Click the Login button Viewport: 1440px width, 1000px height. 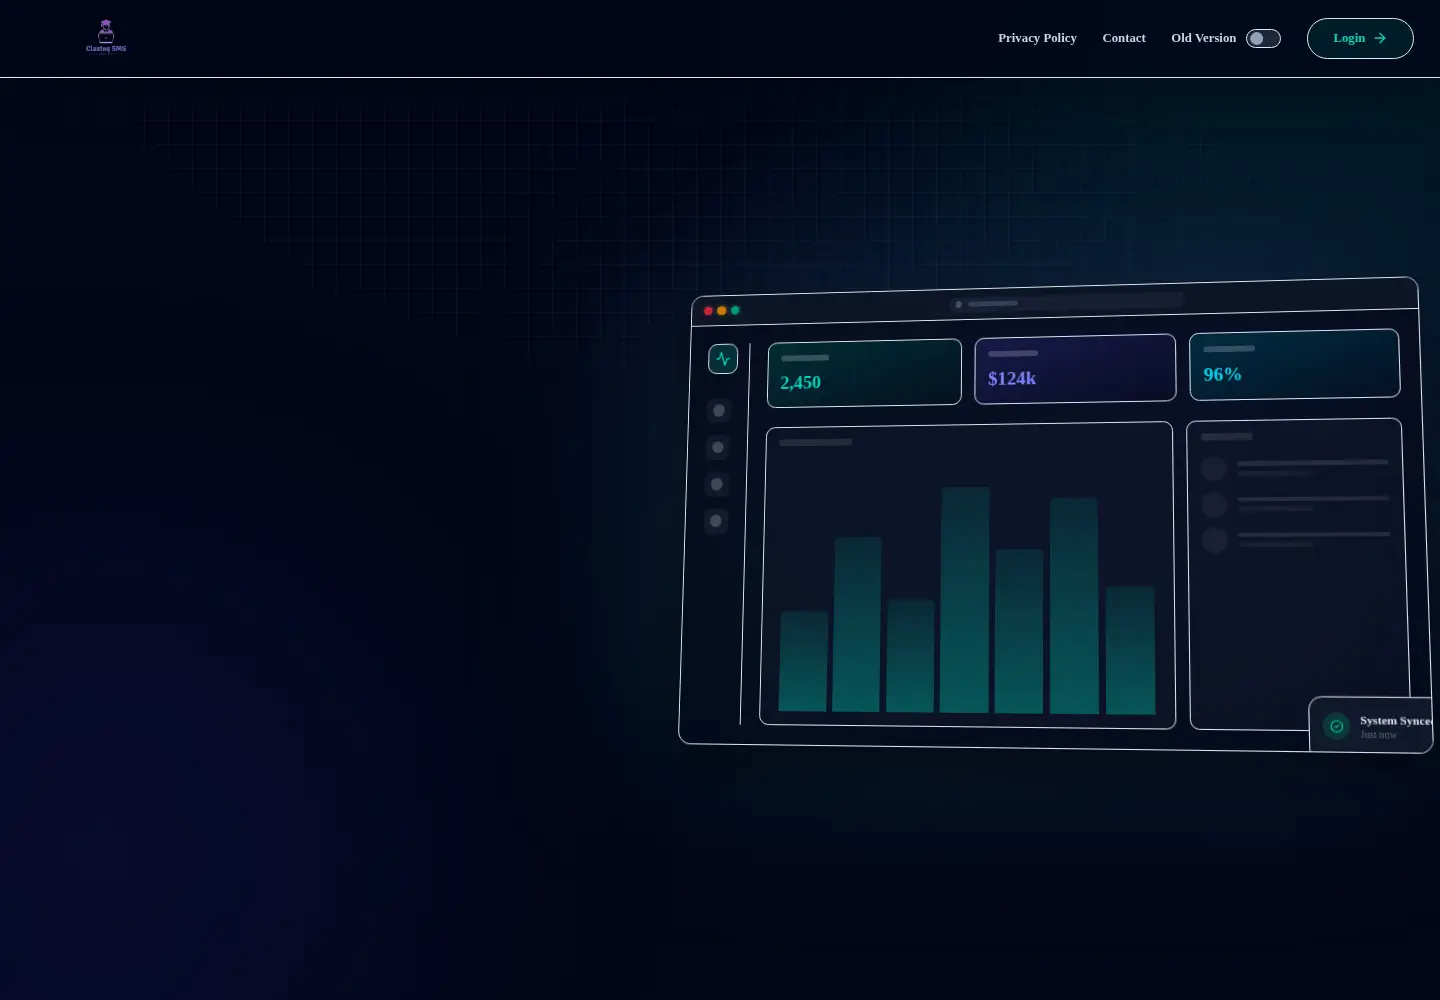[x=1360, y=38]
